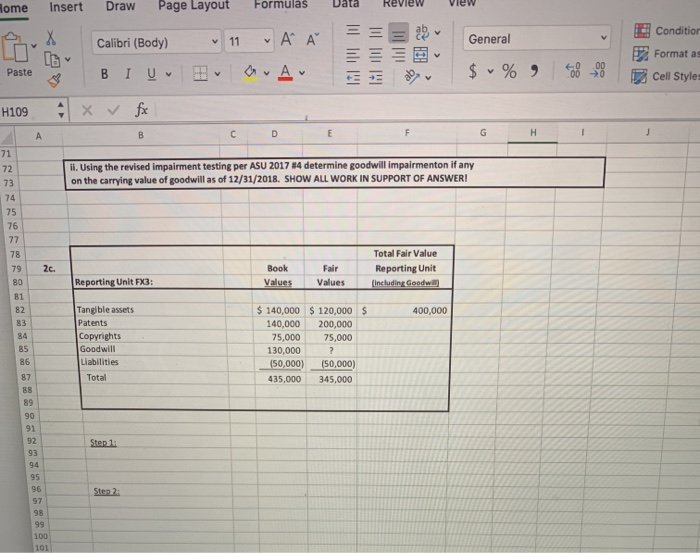Expand Merge options arrow
The image size is (700, 553).
(x=437, y=55)
